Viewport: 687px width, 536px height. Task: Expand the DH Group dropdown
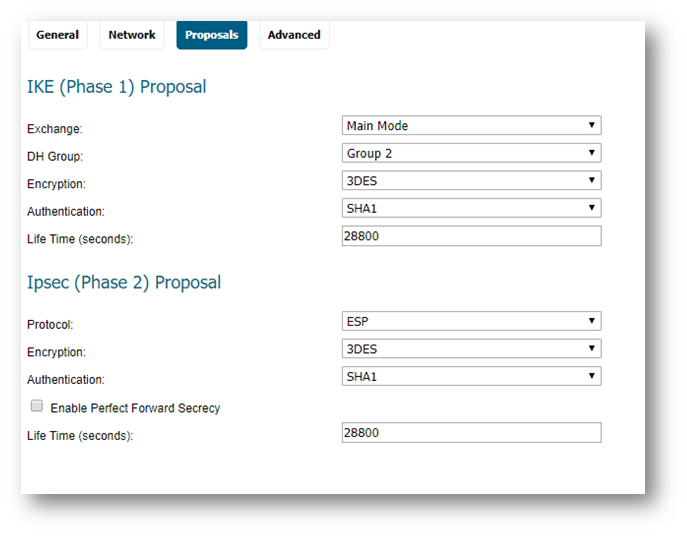471,154
